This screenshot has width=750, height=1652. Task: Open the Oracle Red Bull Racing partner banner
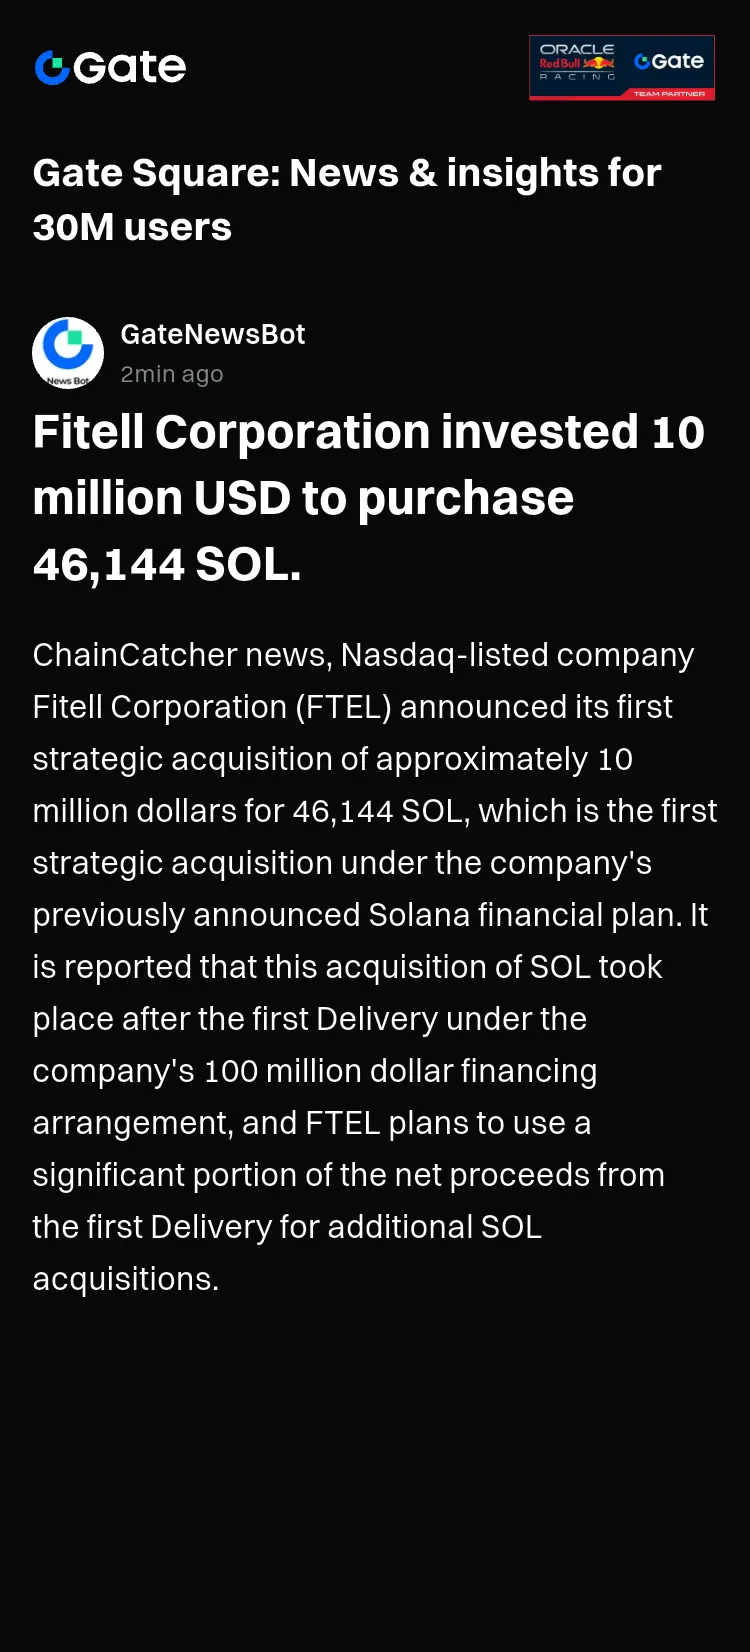(x=622, y=68)
